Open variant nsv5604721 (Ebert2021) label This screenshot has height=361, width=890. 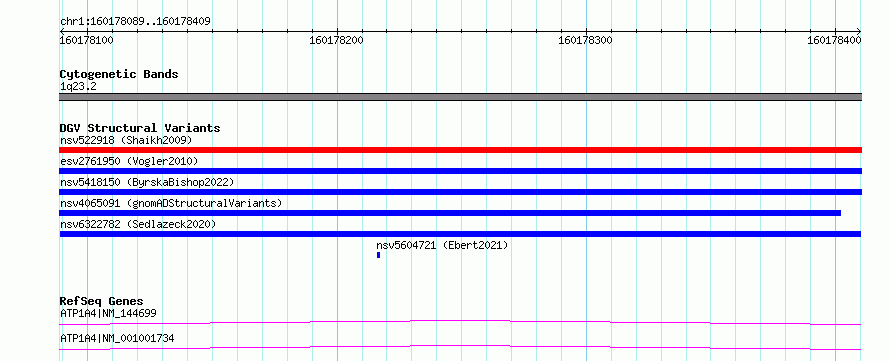pos(442,245)
